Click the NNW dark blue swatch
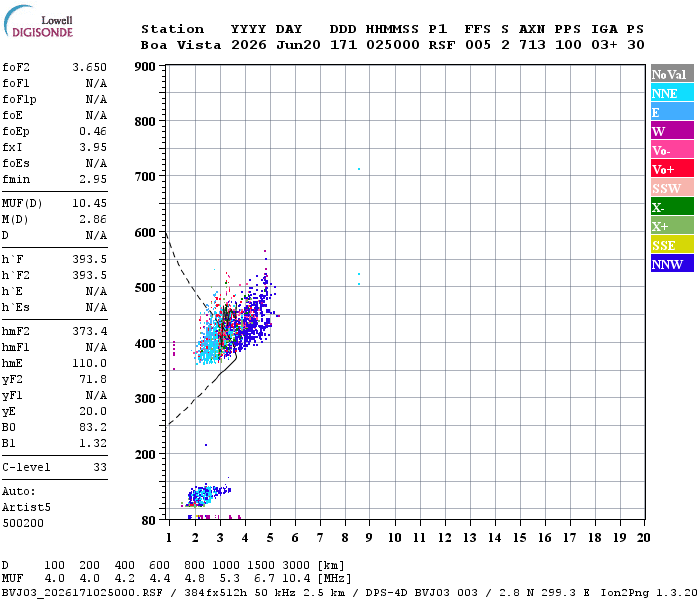The height and width of the screenshot is (600, 700). pos(672,263)
